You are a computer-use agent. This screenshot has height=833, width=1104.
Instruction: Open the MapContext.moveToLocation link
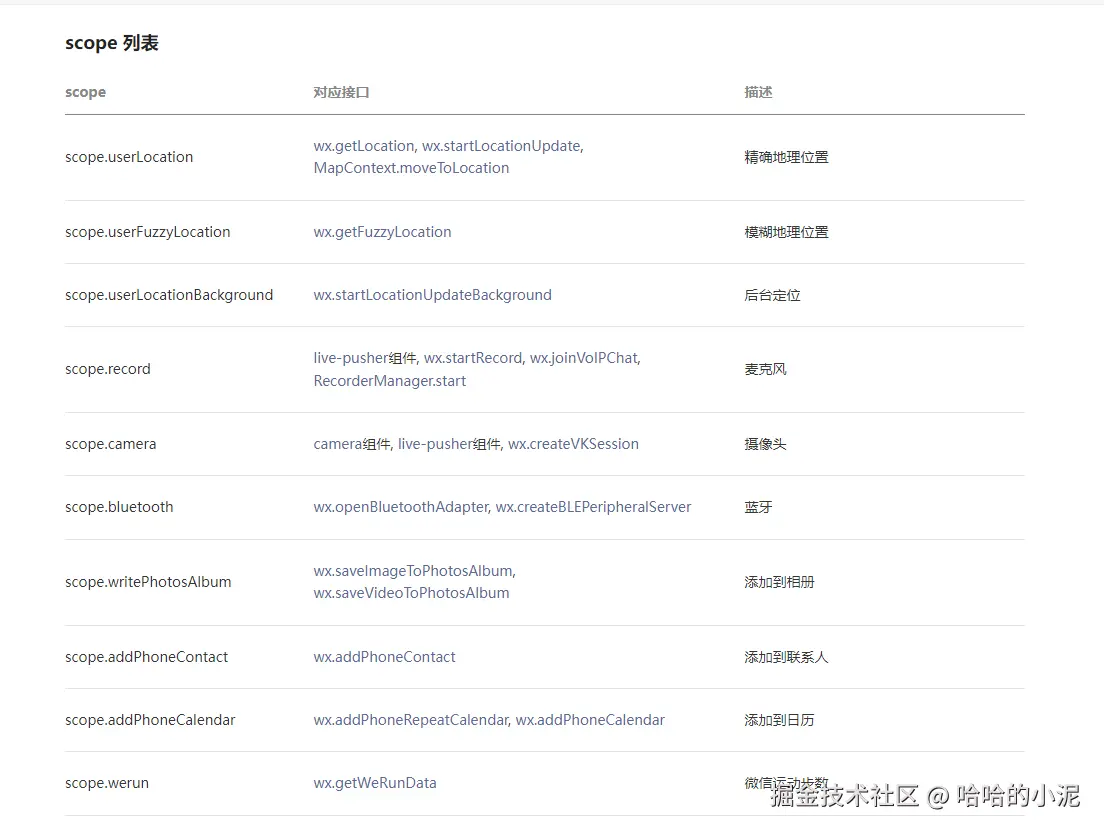tap(410, 168)
